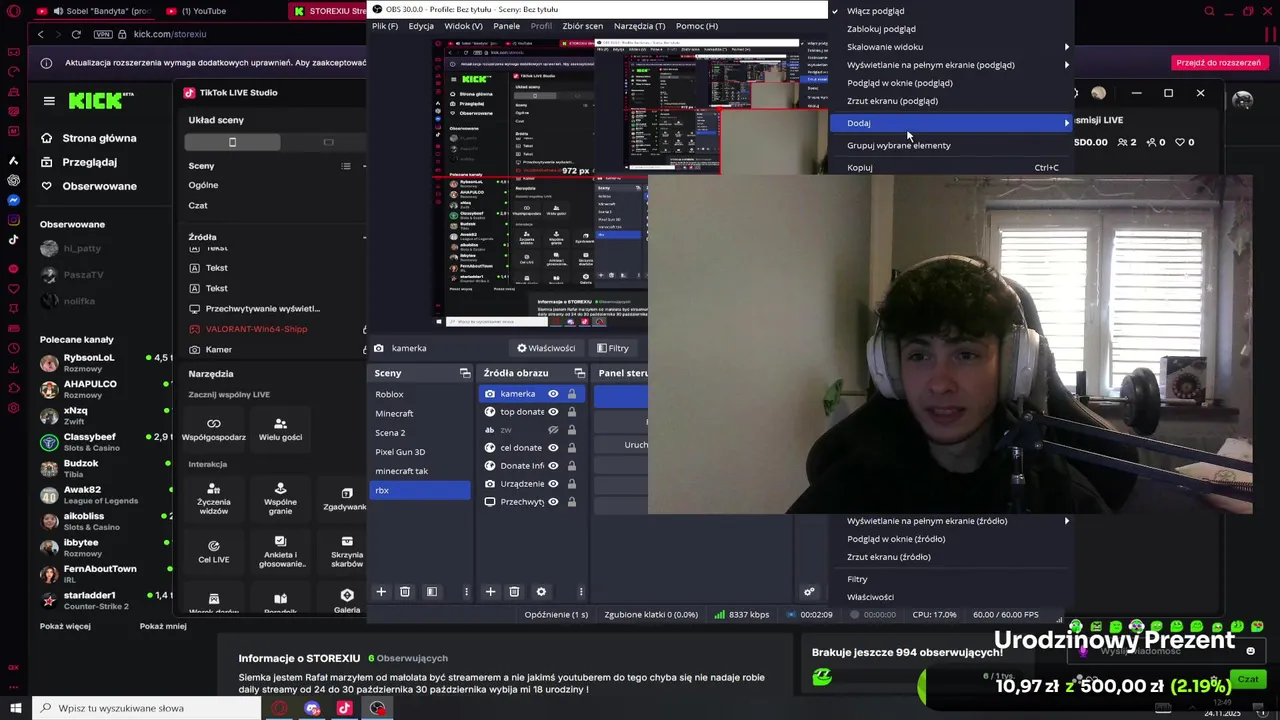Click the remove source trash icon in Źródła obrazu
The width and height of the screenshot is (1280, 720).
pyautogui.click(x=514, y=592)
